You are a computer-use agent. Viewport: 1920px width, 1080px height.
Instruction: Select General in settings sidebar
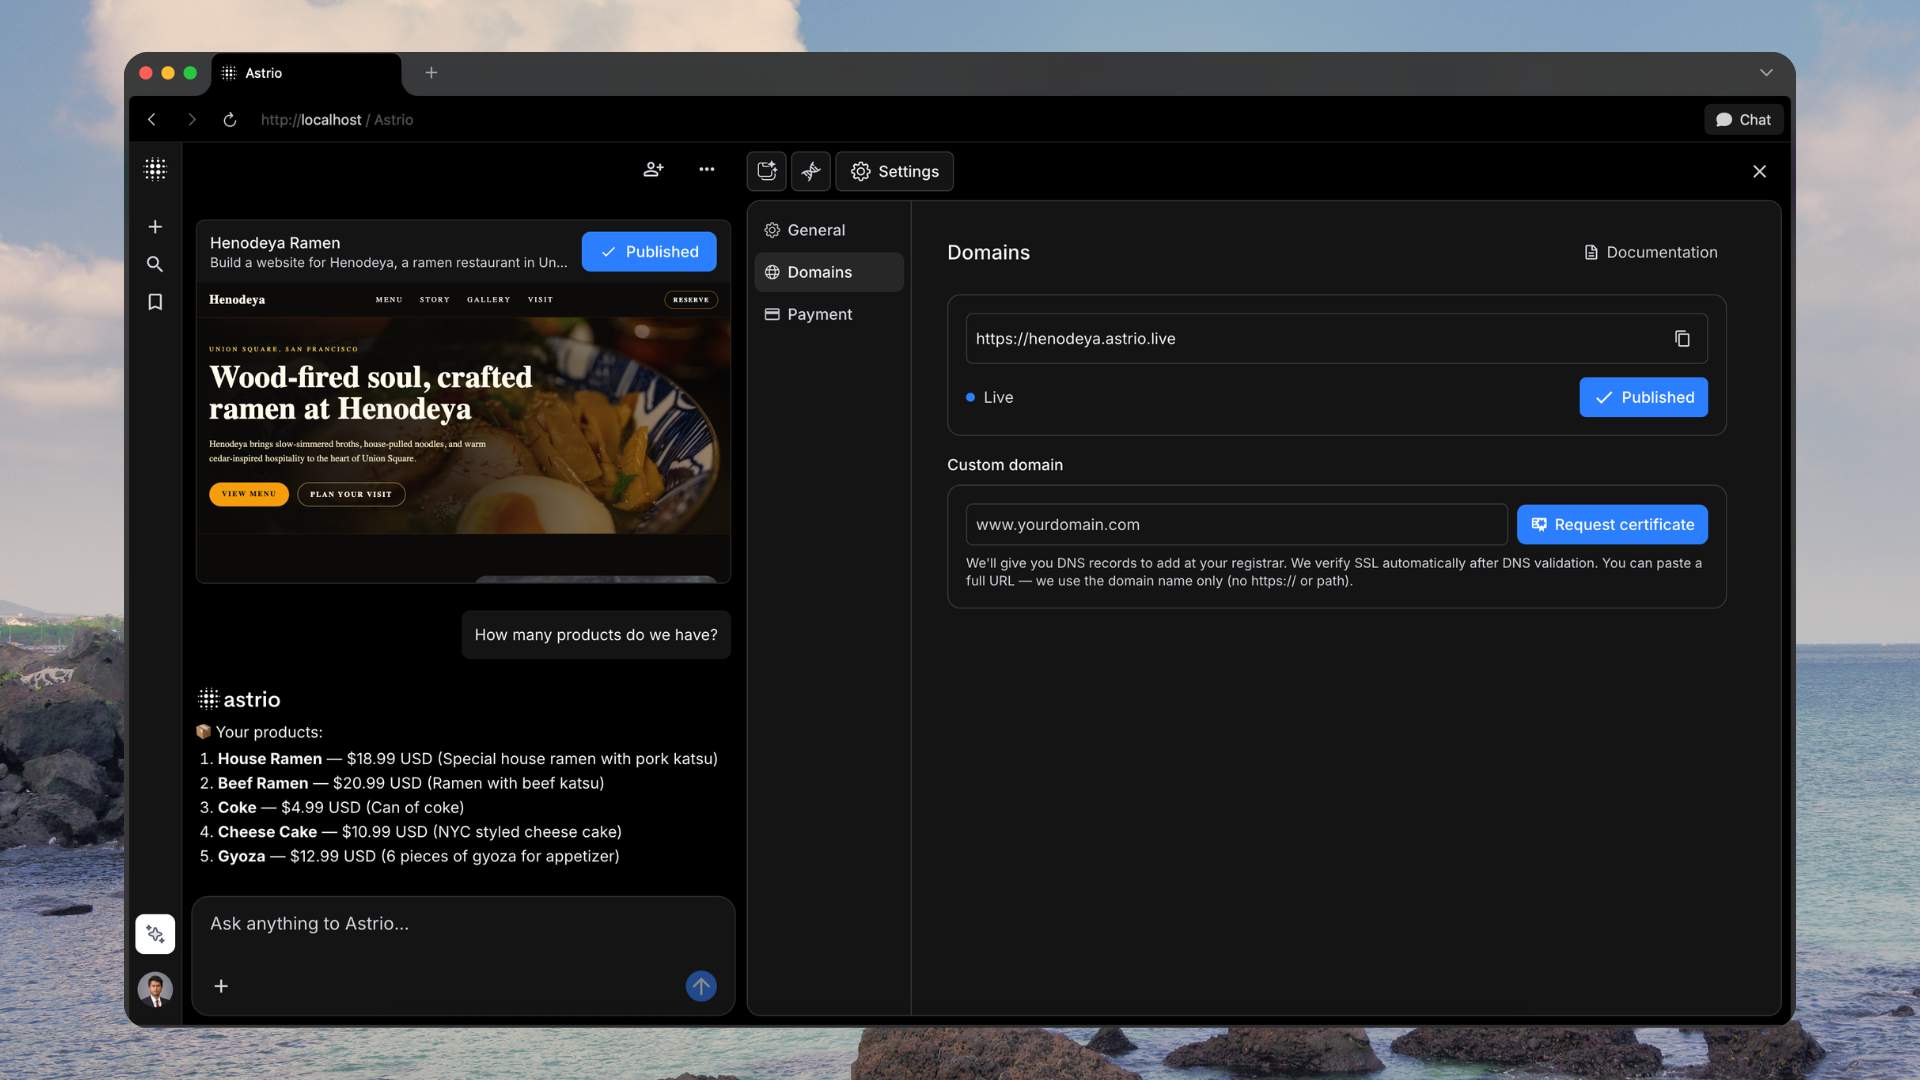coord(829,230)
